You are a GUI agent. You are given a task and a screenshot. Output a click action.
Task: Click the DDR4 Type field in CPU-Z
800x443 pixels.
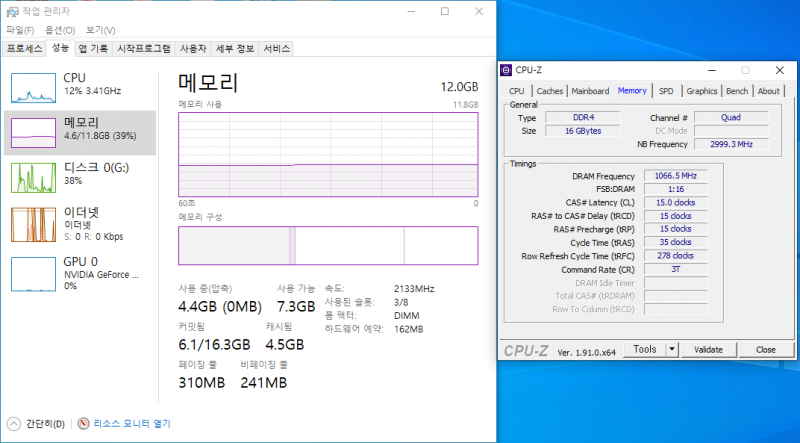[x=583, y=117]
